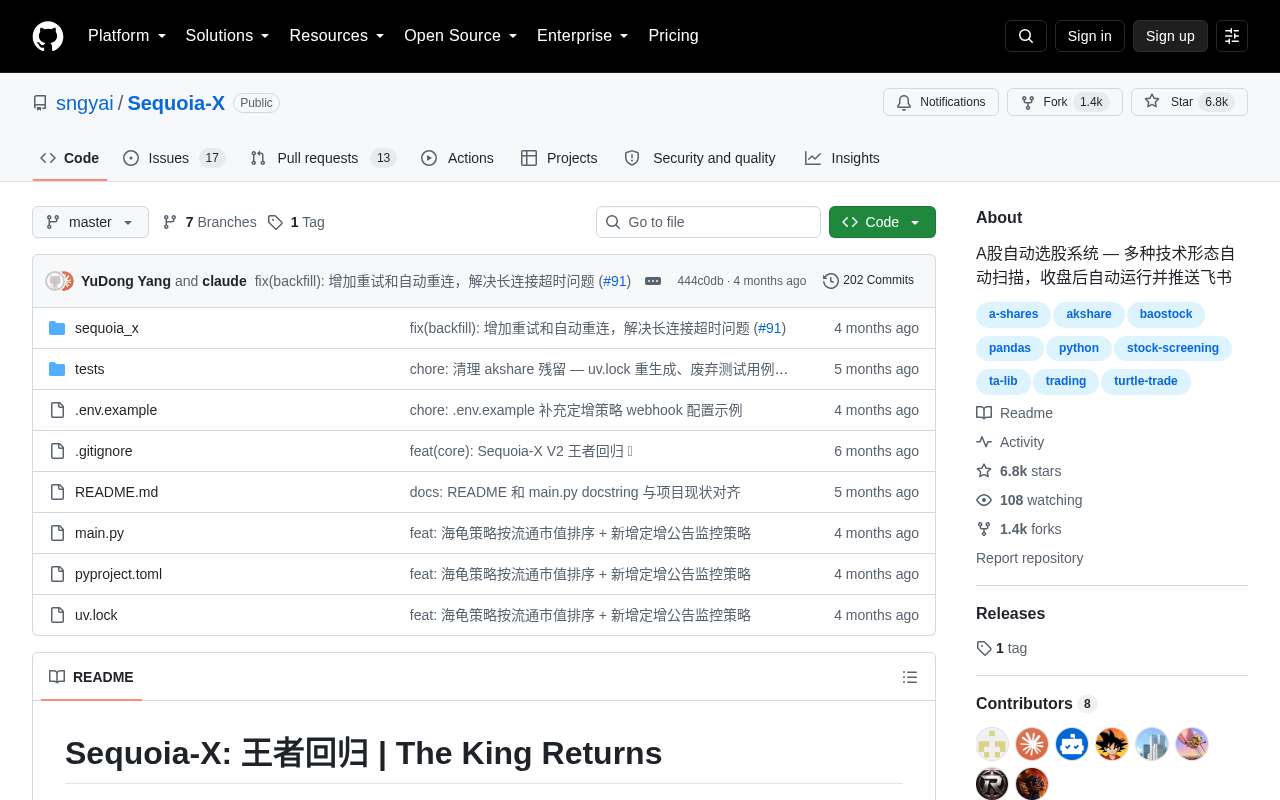The width and height of the screenshot is (1280, 800).
Task: Open pull request #91 link in commit header
Action: pyautogui.click(x=615, y=281)
